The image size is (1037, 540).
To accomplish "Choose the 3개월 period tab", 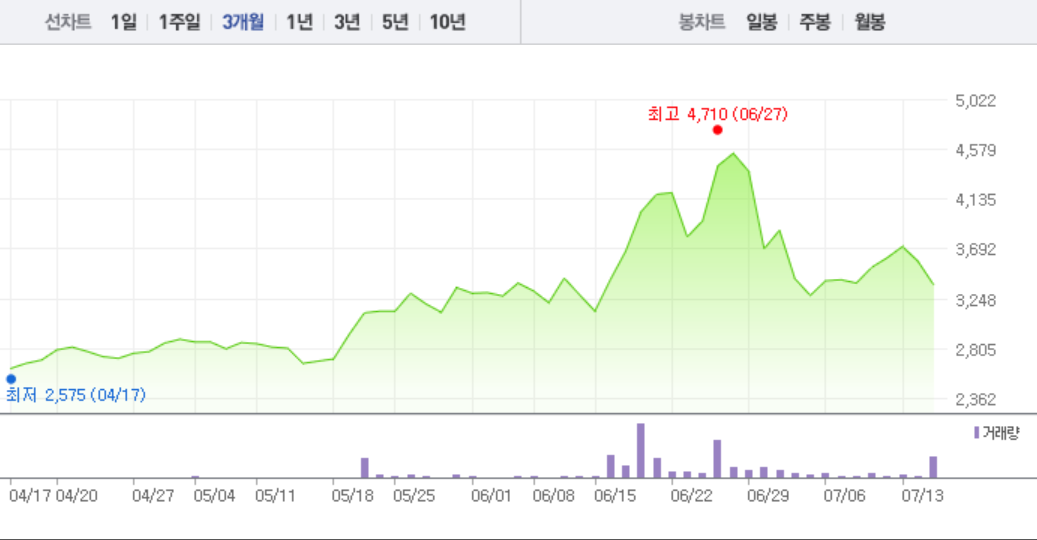I will (243, 22).
